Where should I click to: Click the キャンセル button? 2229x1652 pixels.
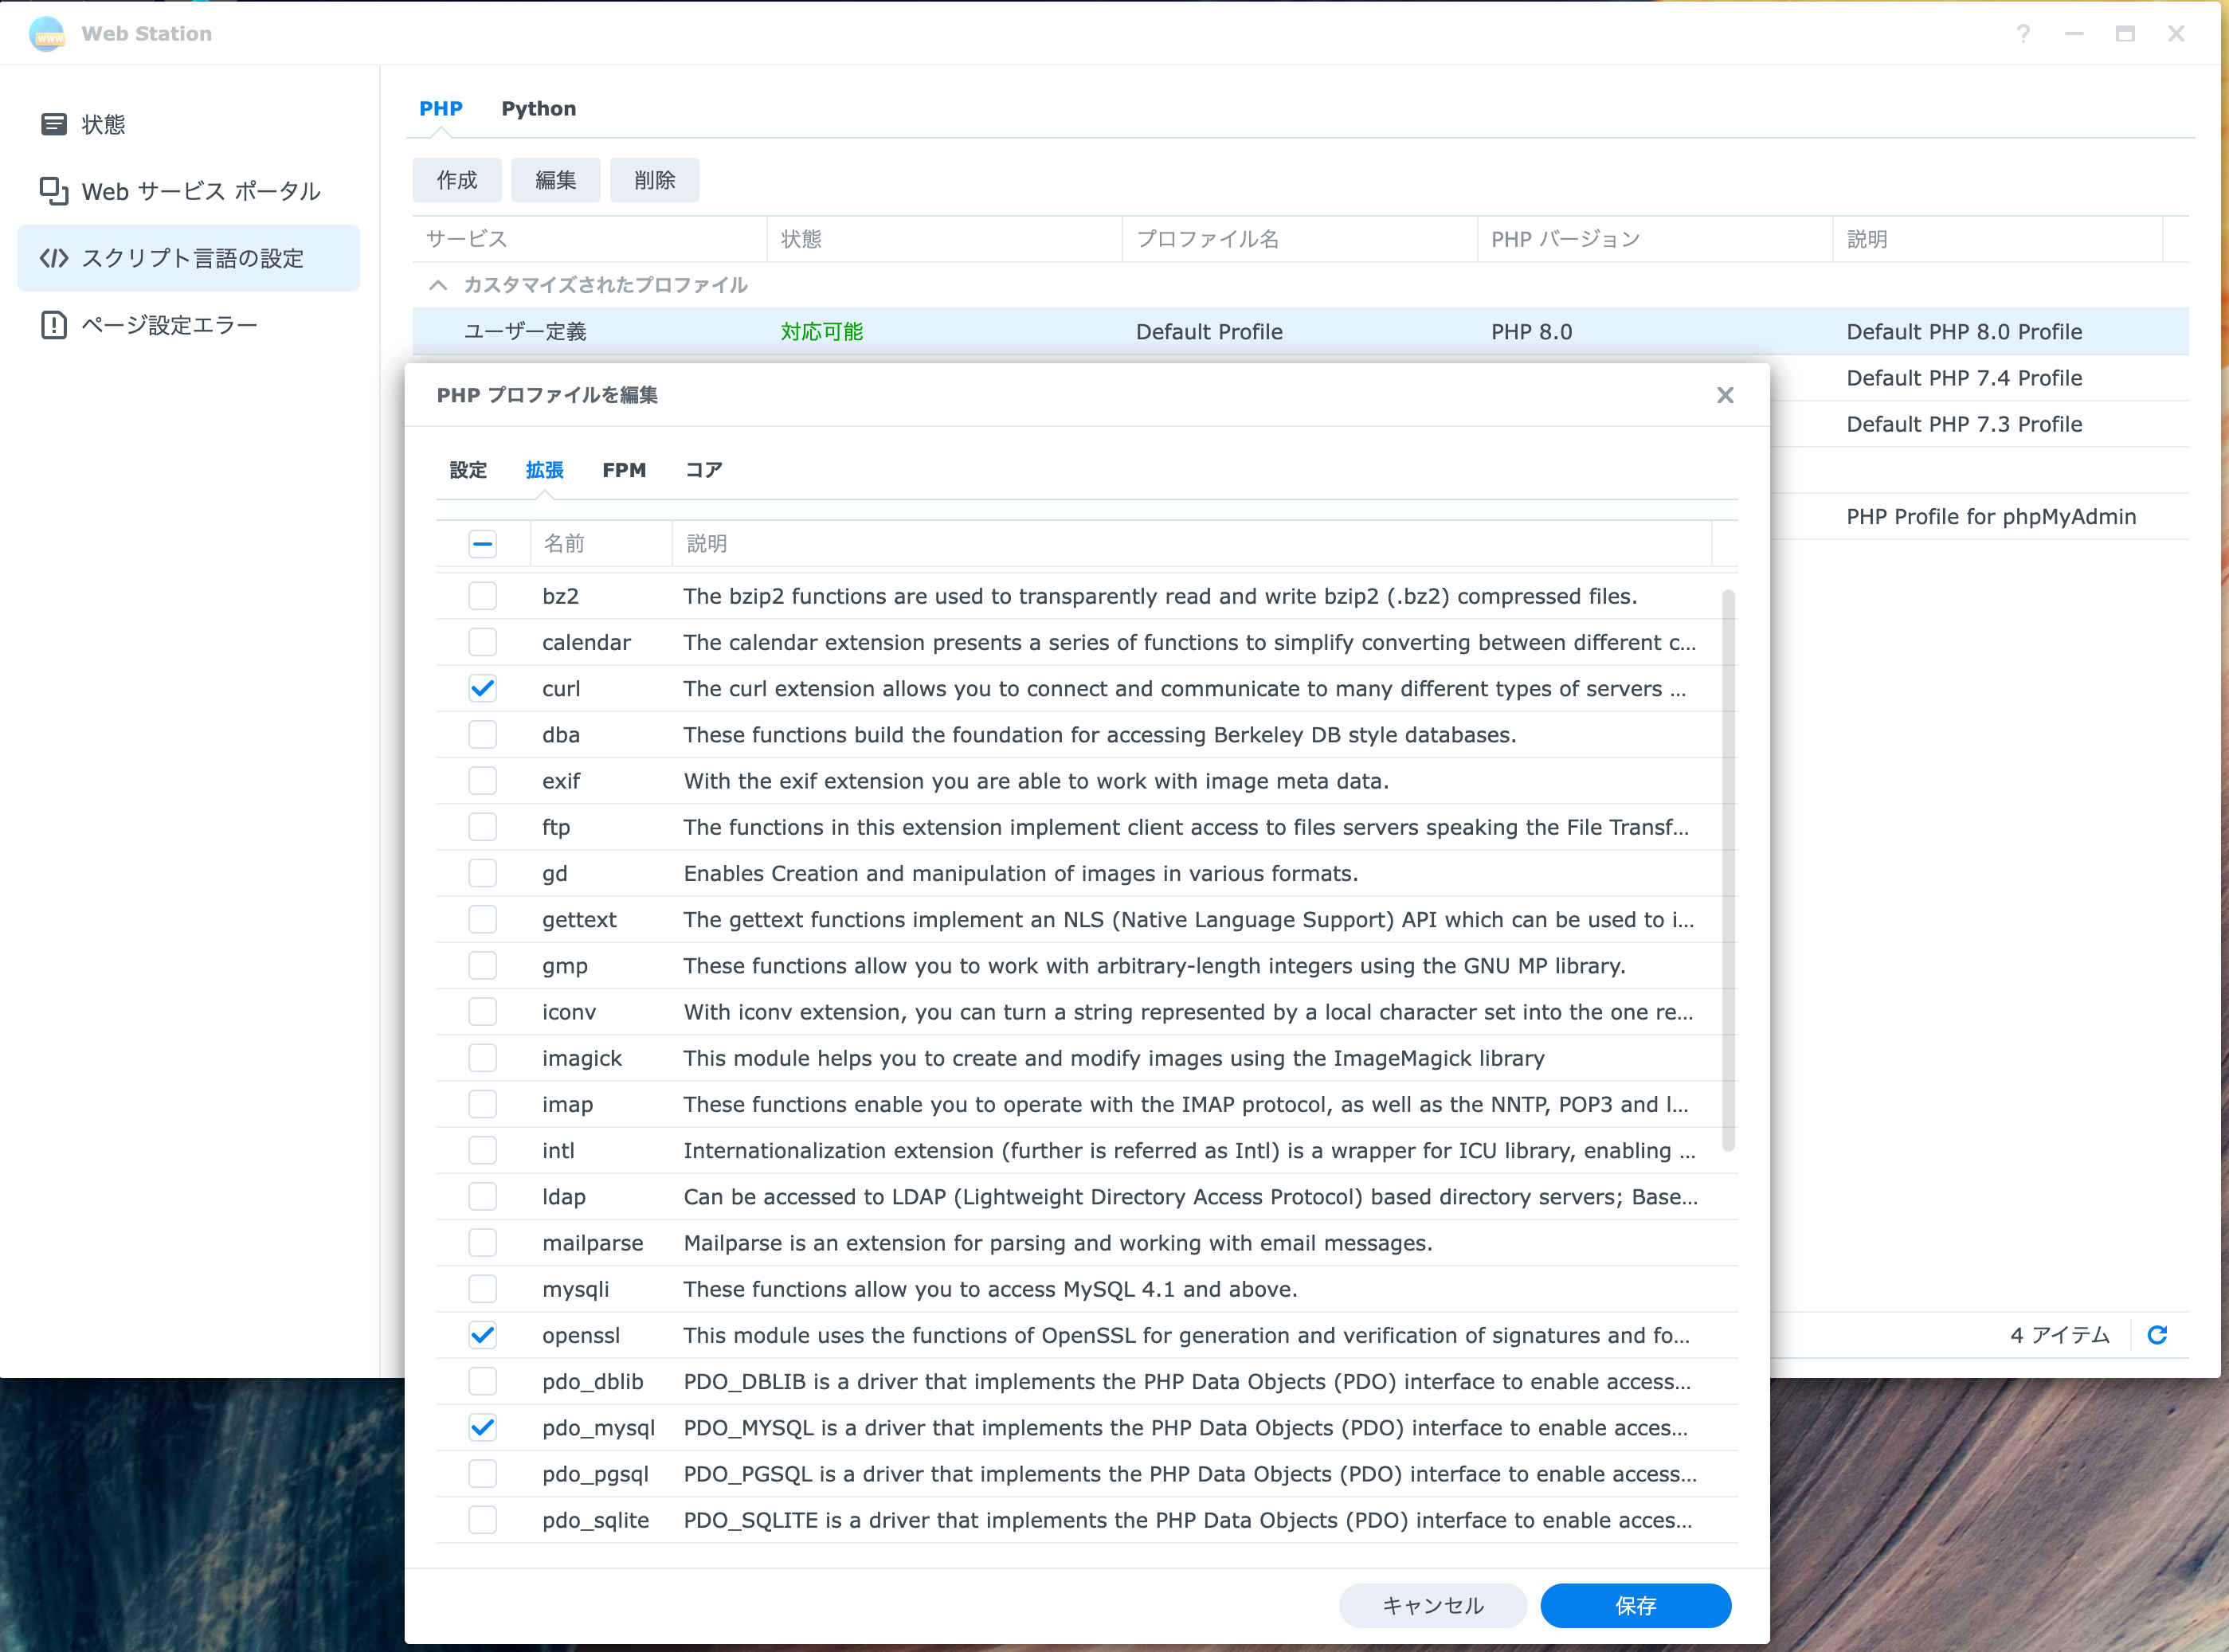1431,1605
